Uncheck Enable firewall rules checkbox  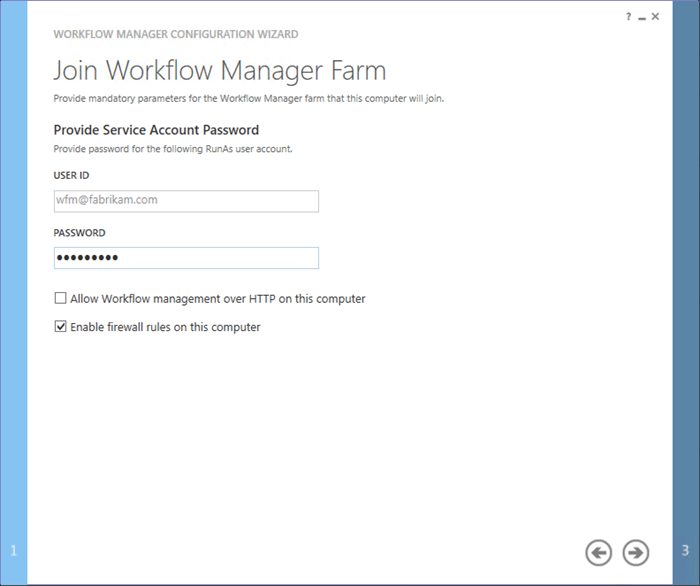[61, 326]
